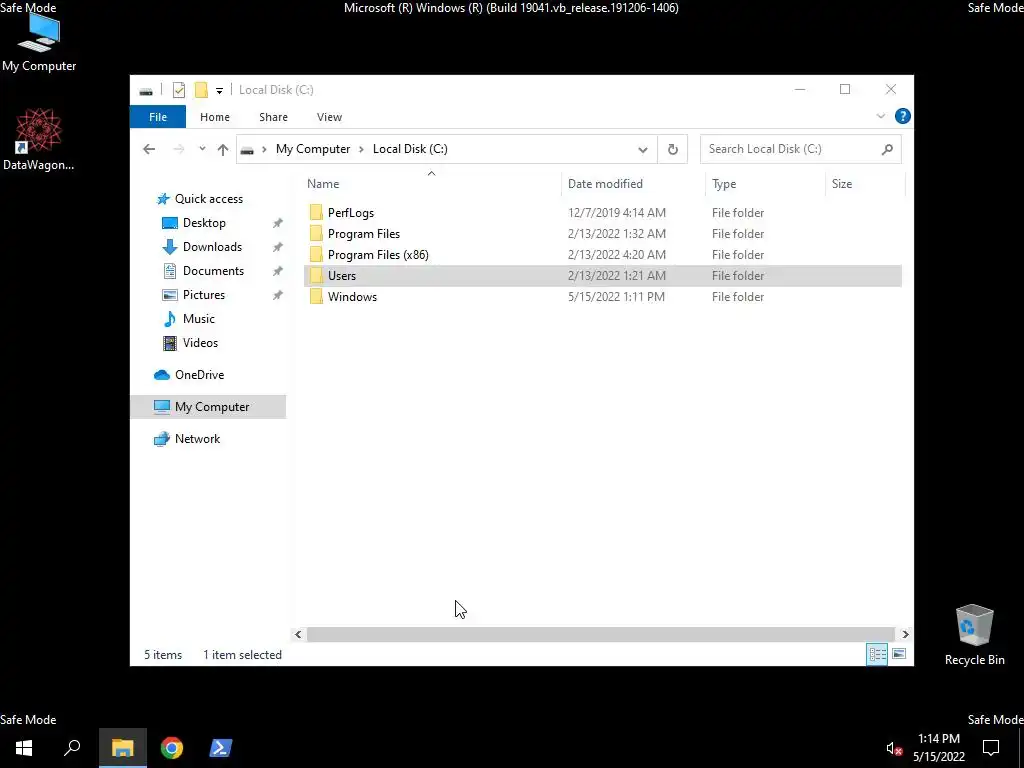Open Customize Quick Access Toolbar dropdown

click(x=219, y=91)
